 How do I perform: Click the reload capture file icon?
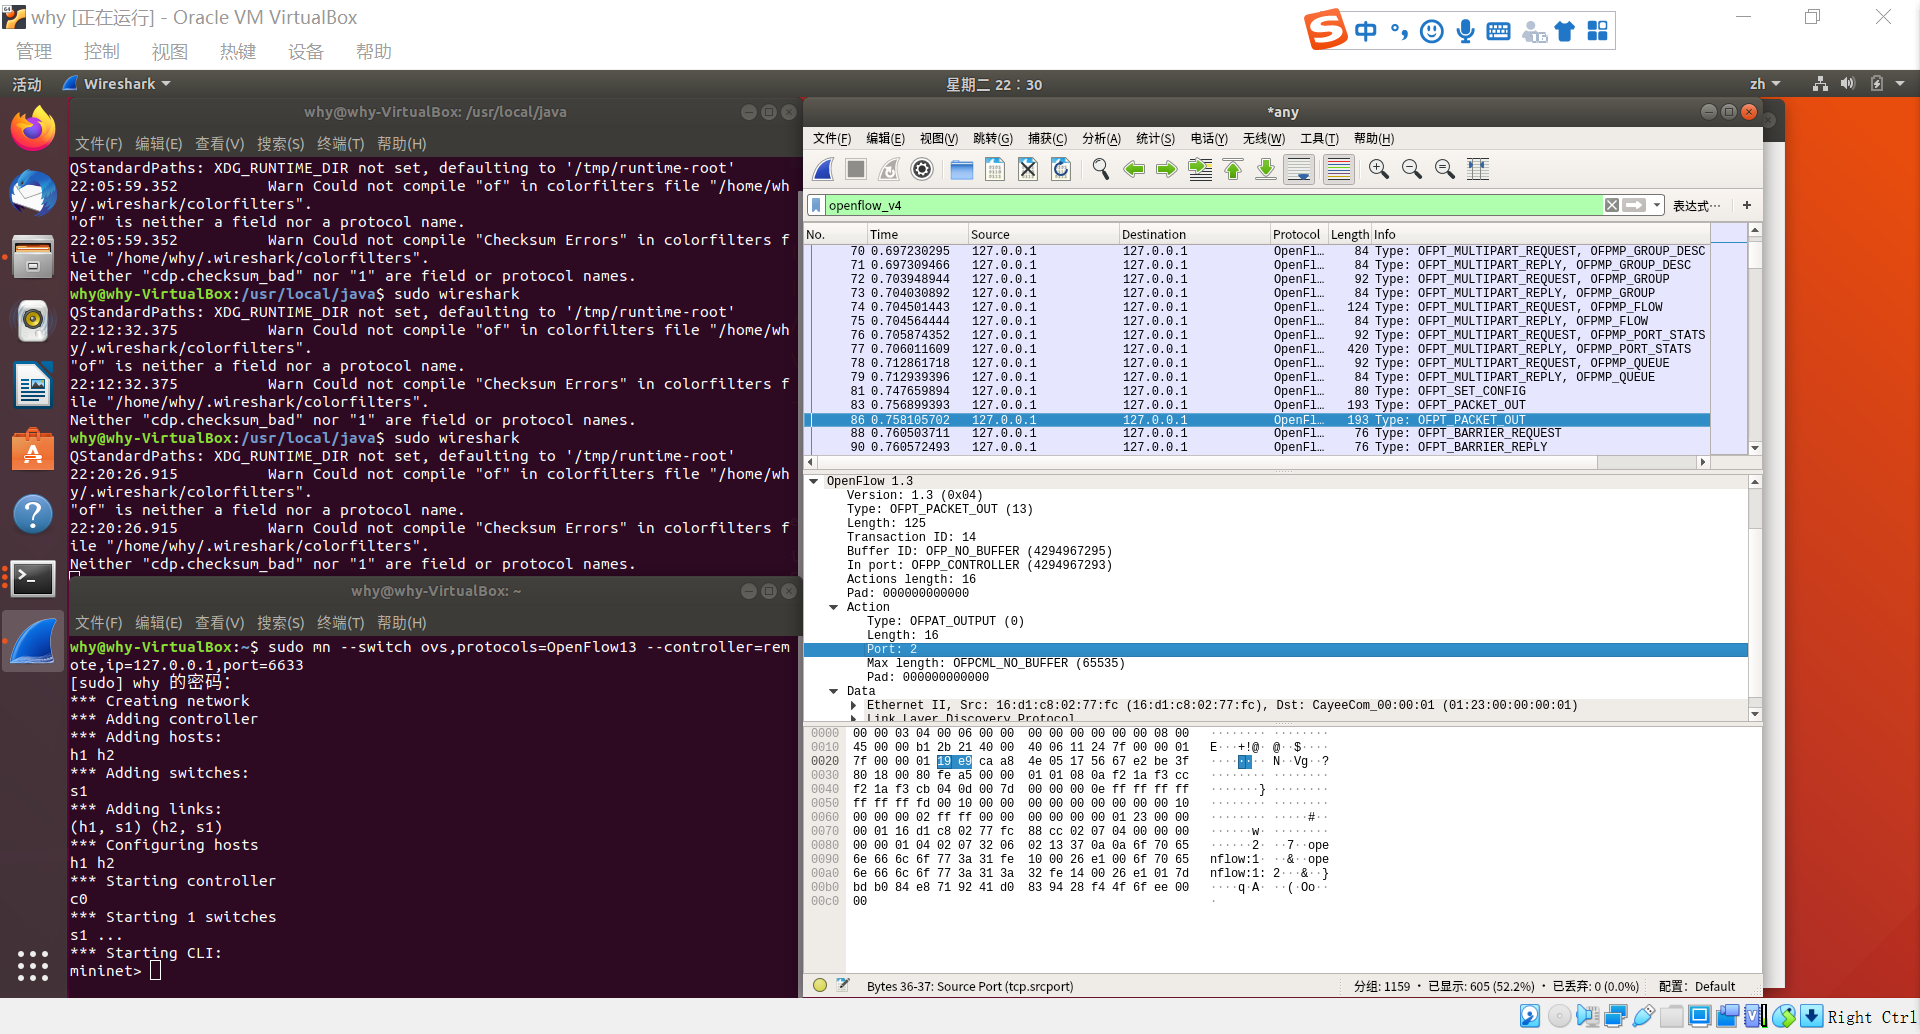coord(1061,170)
